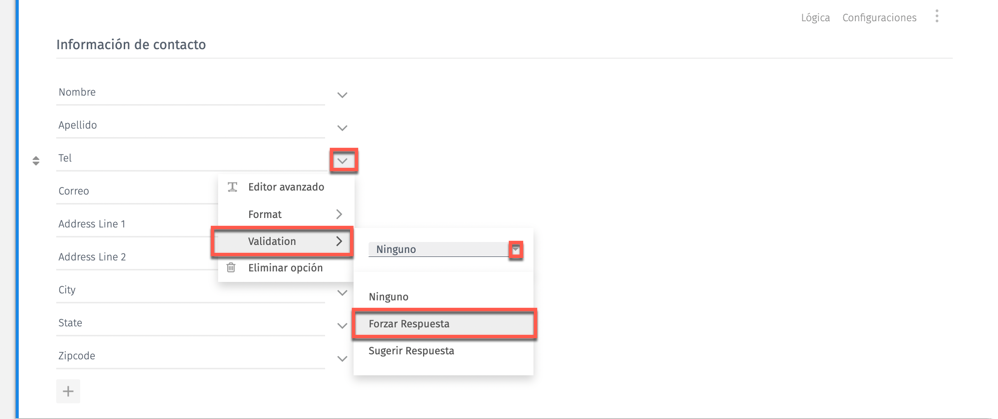Open the Ninguno validation type dropdown
998x419 pixels.
pos(515,250)
